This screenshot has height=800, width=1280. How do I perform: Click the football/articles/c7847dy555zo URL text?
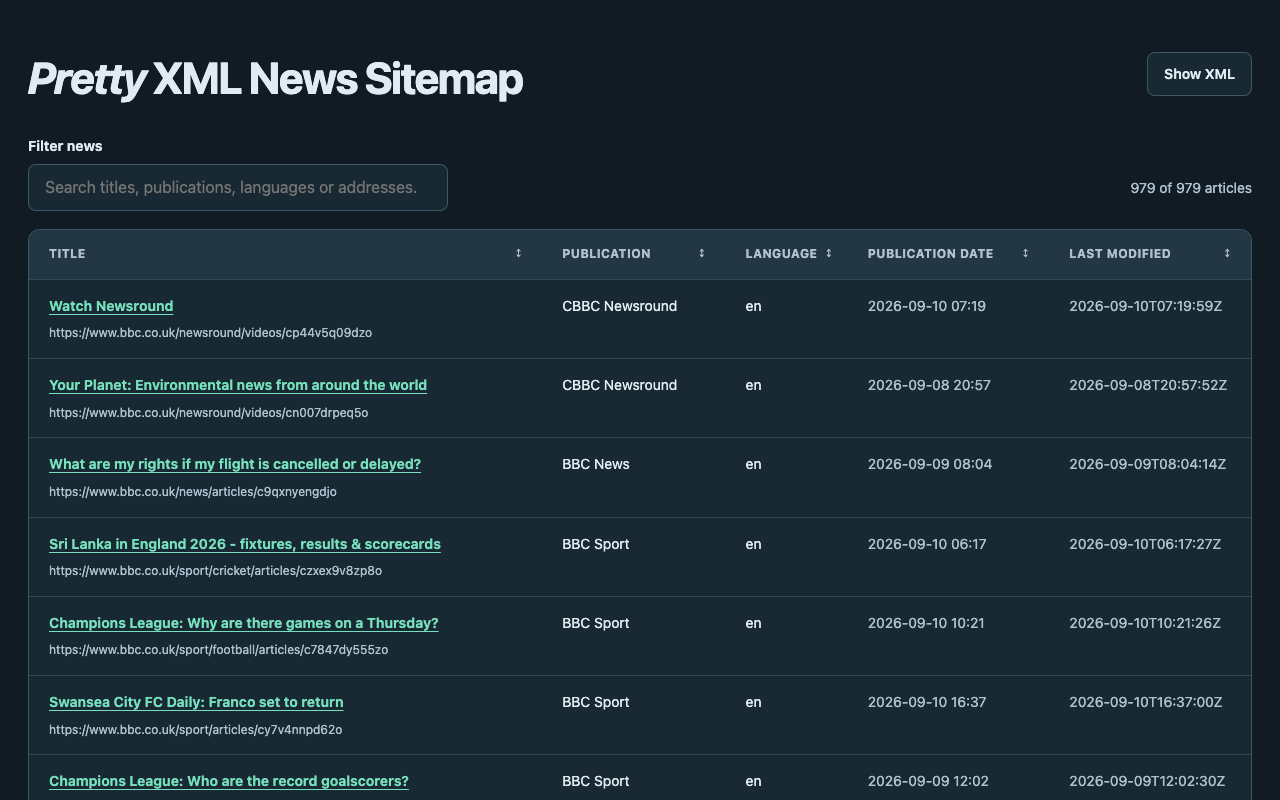(219, 650)
